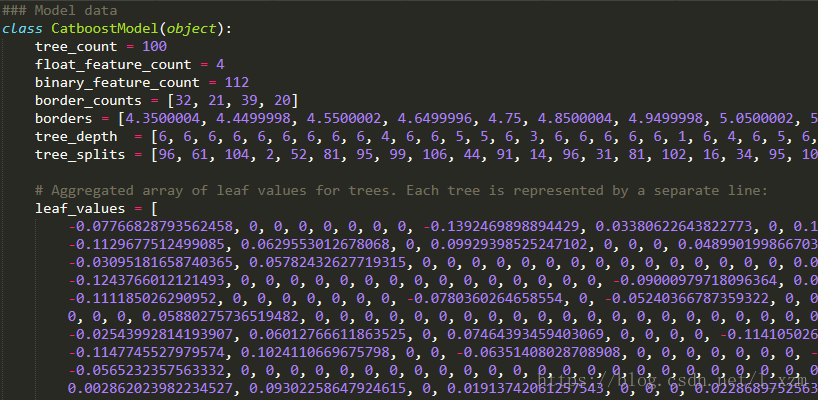Click border value 4.3500004
The image size is (818, 400).
162,118
